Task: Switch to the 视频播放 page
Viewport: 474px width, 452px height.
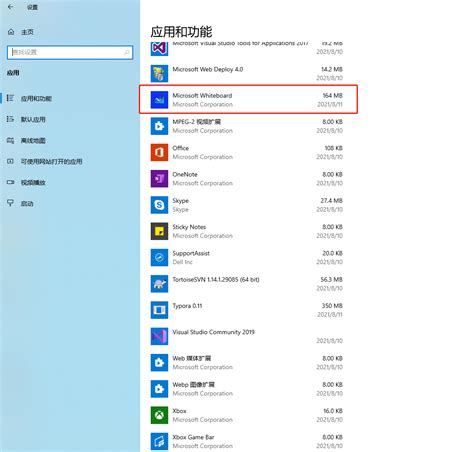Action: pyautogui.click(x=33, y=182)
